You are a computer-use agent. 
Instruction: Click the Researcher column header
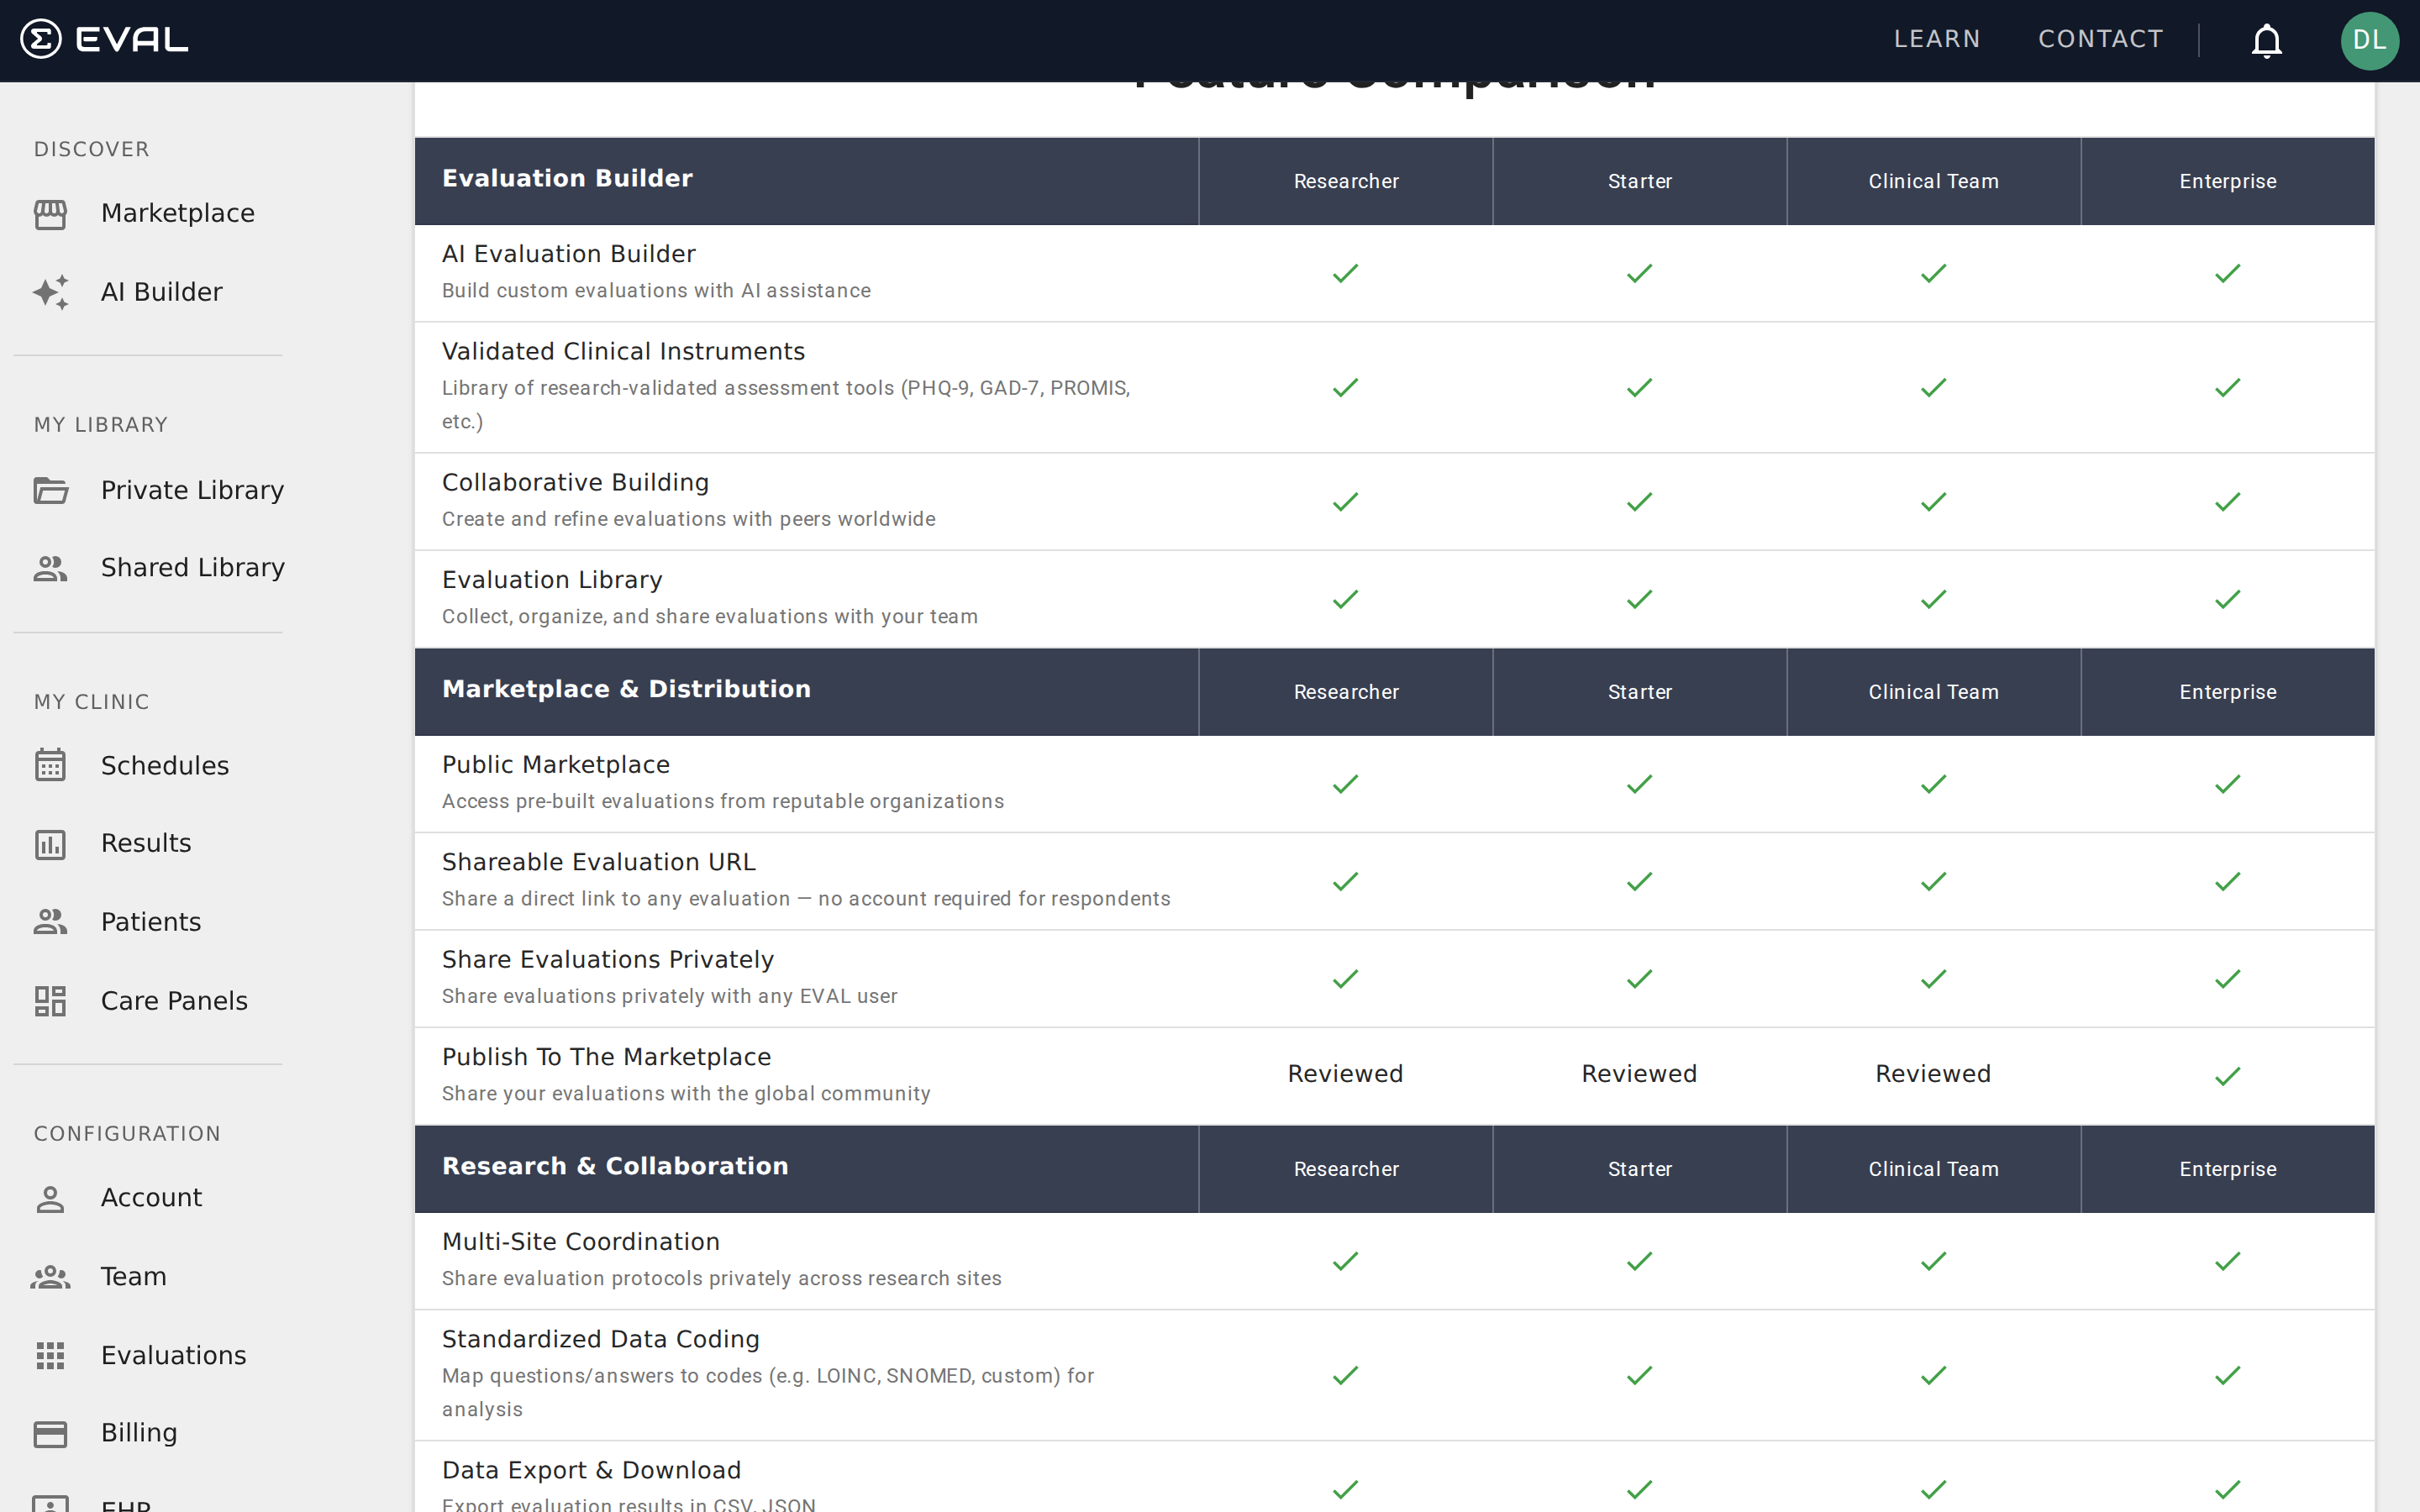click(x=1345, y=181)
